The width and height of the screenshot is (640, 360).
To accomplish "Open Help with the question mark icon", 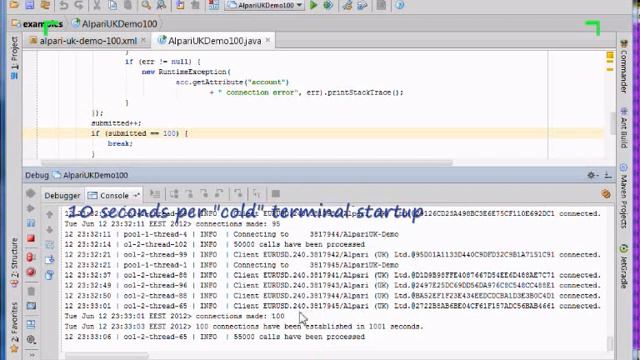I will [x=400, y=5].
